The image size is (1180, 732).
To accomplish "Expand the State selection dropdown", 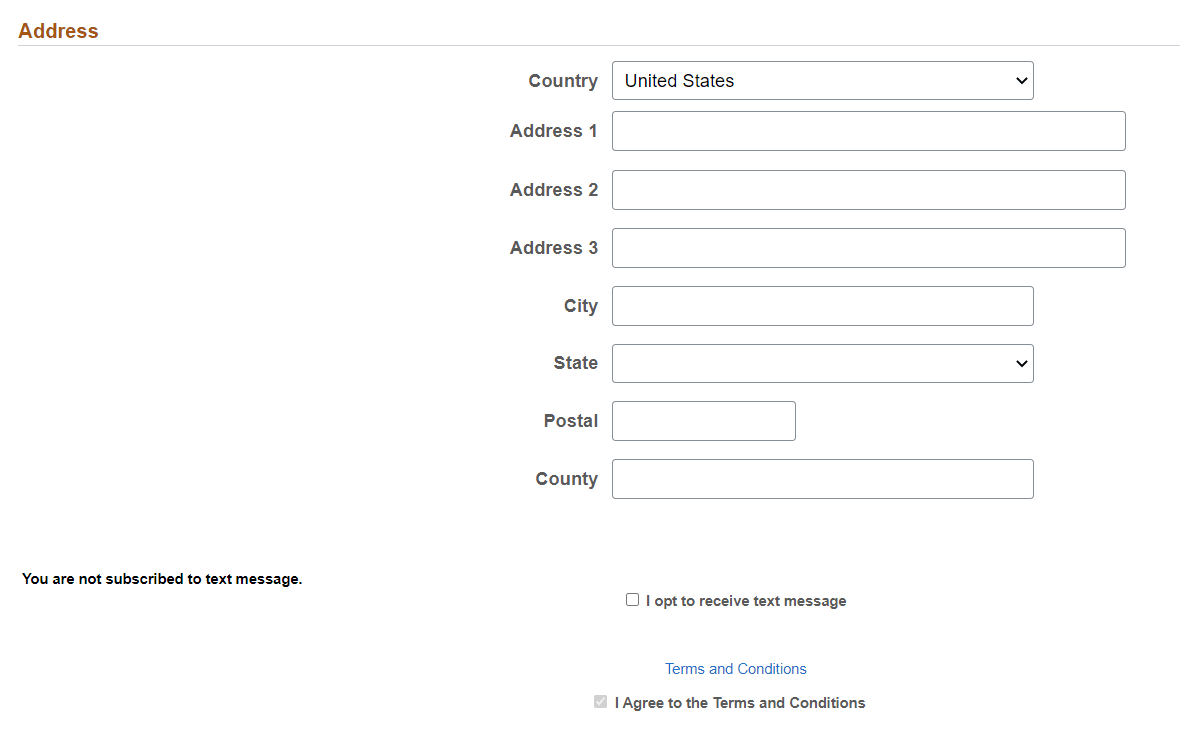I will coord(822,363).
